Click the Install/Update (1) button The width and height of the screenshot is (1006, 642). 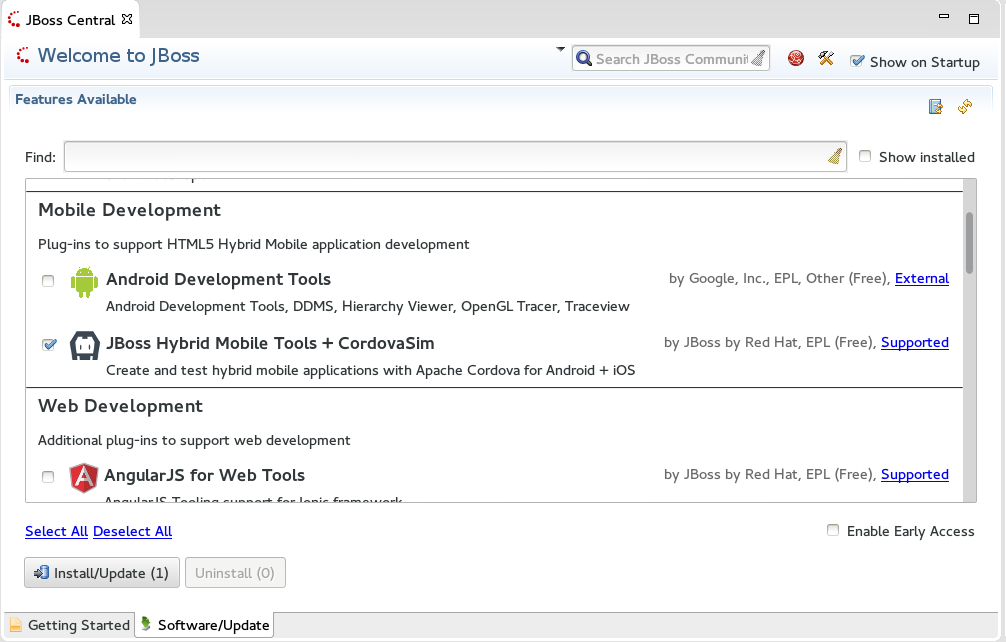[102, 573]
